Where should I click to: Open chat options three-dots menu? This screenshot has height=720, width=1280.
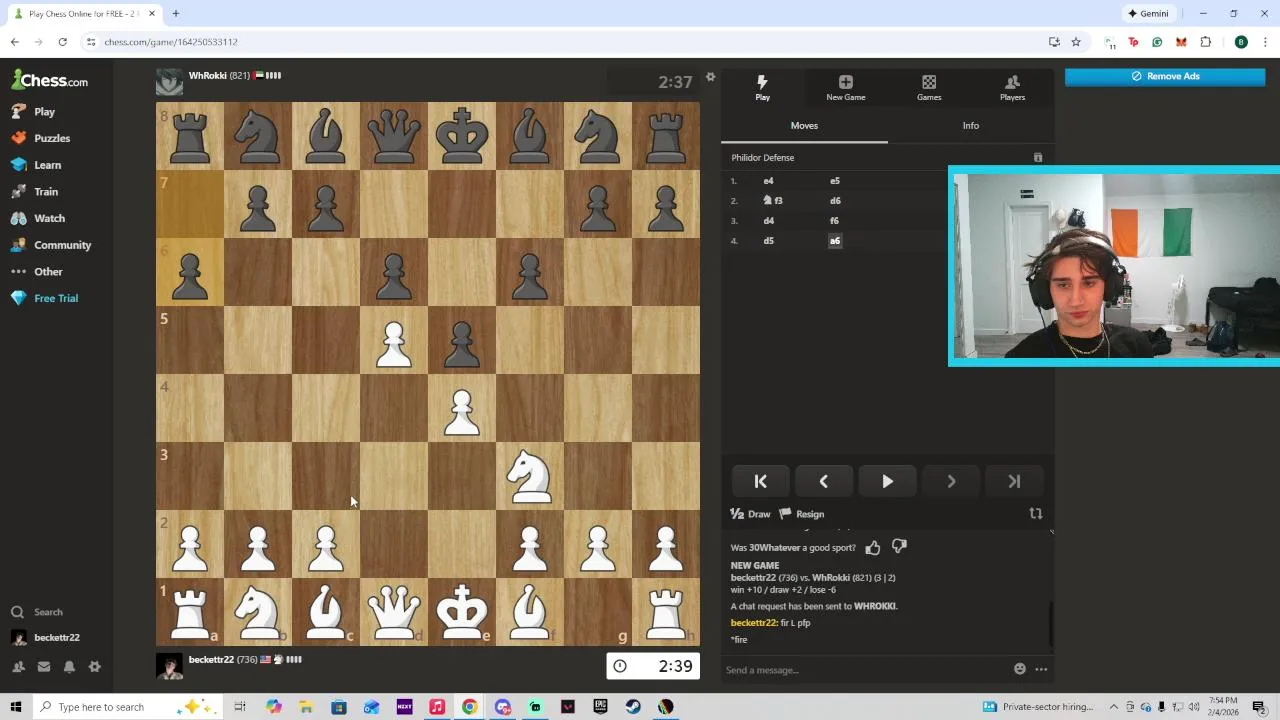pyautogui.click(x=1041, y=669)
